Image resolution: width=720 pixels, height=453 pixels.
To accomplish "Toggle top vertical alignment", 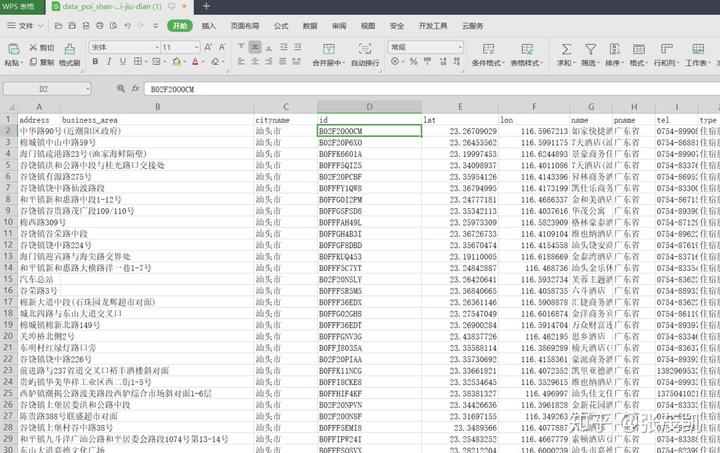I will [241, 47].
